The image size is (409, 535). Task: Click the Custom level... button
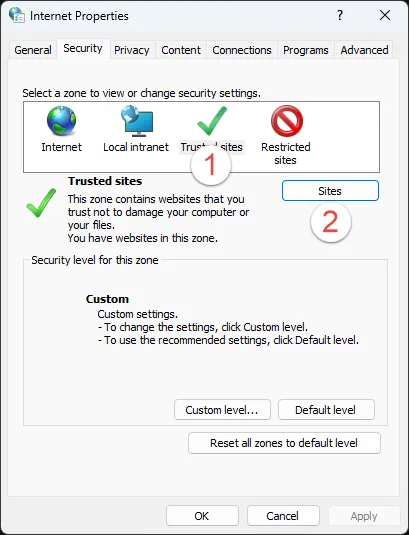click(222, 410)
